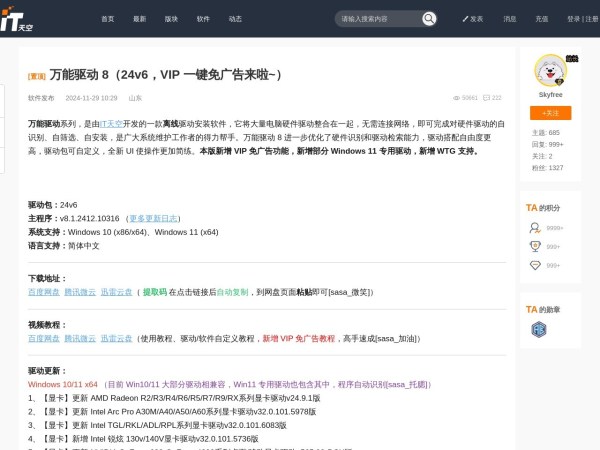
Task: Open the 百度网盘 download link
Action: [44, 292]
